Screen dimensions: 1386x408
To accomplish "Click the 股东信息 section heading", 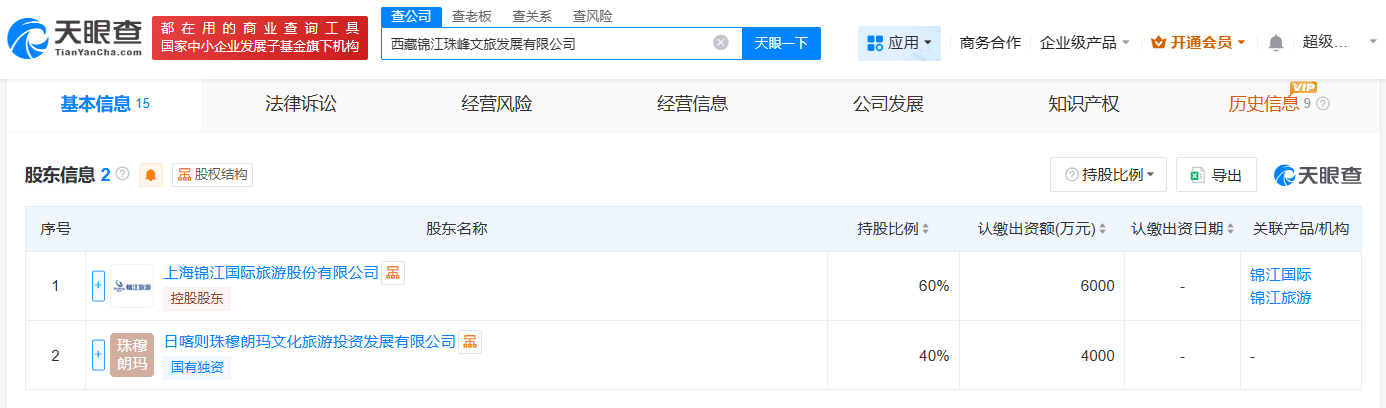I will click(x=60, y=175).
